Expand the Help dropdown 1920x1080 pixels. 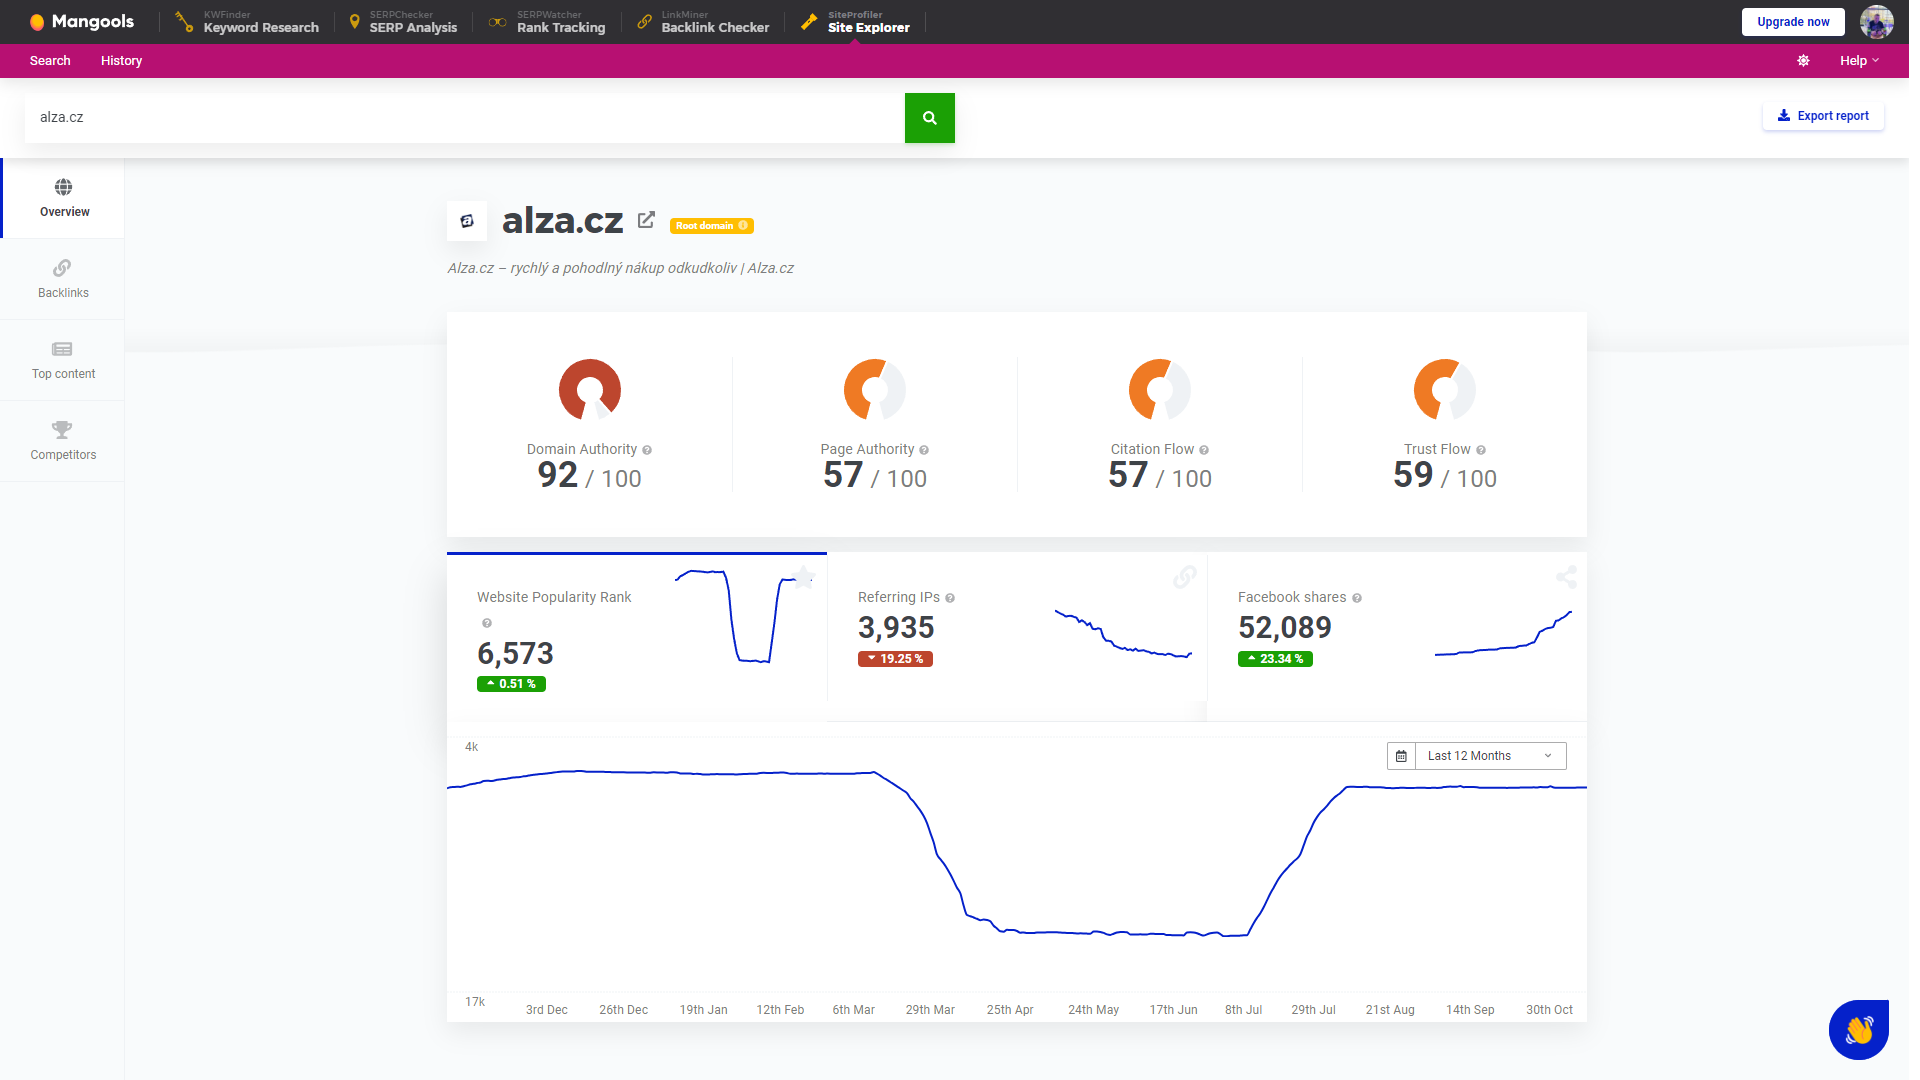click(1859, 61)
